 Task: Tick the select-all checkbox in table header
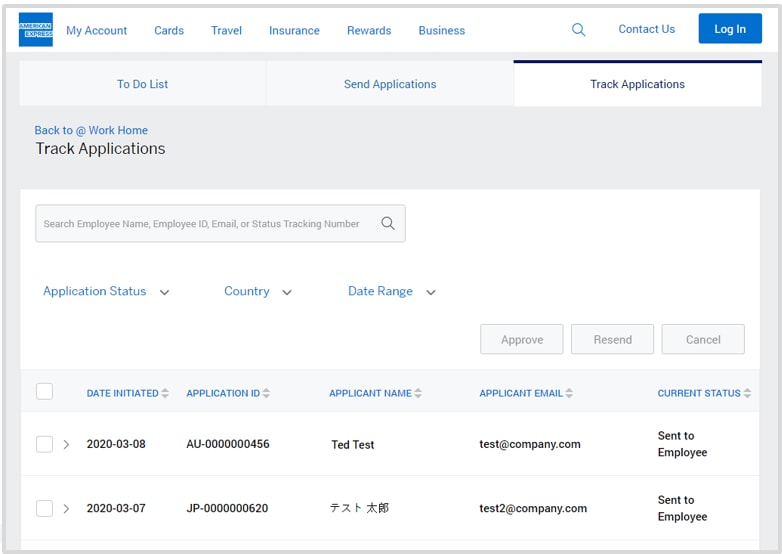44,391
